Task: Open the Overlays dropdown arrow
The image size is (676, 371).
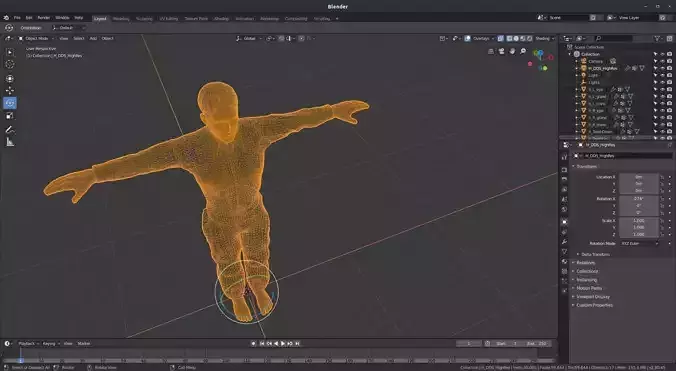Action: click(493, 38)
